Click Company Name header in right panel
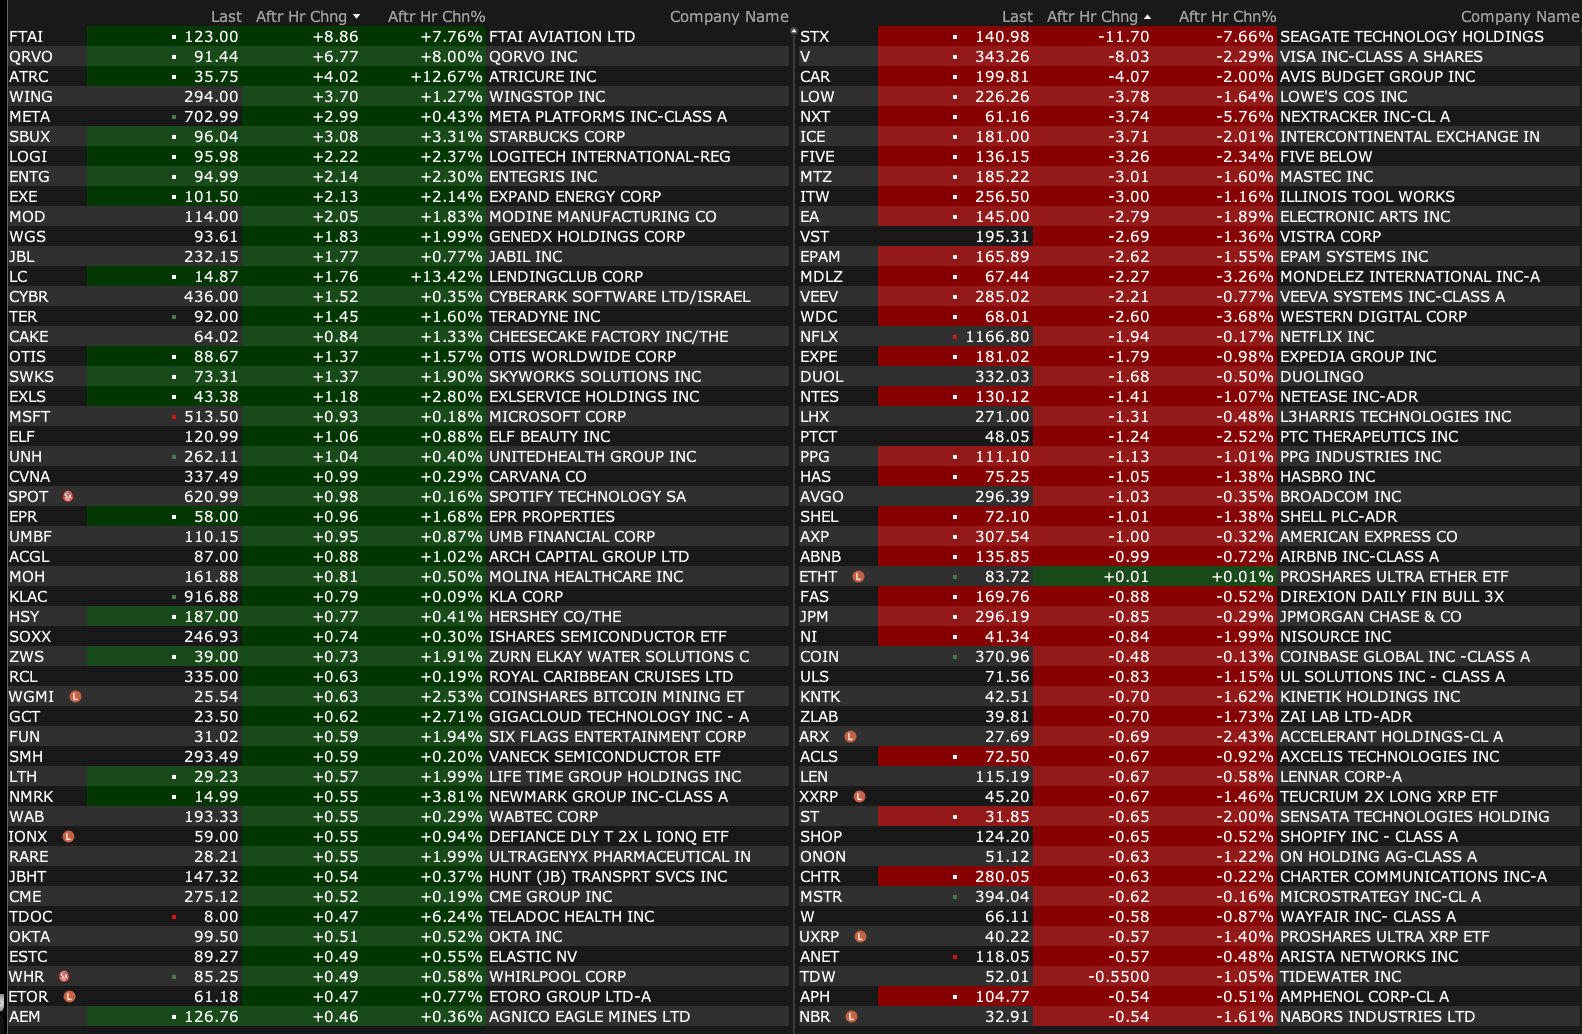Image resolution: width=1582 pixels, height=1034 pixels. point(1519,17)
